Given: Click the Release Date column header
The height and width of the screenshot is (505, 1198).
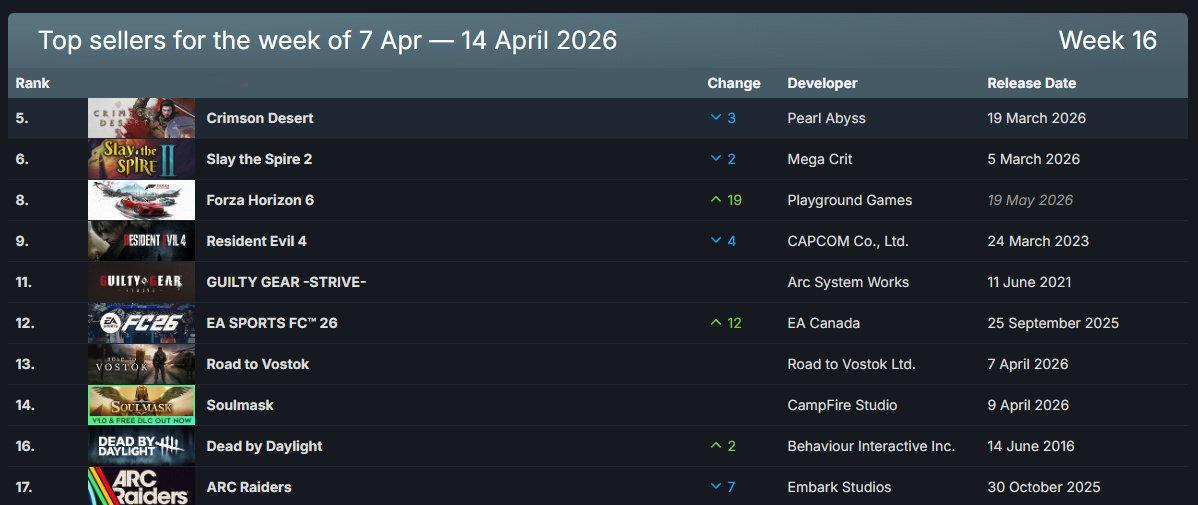Looking at the screenshot, I should tap(1031, 83).
